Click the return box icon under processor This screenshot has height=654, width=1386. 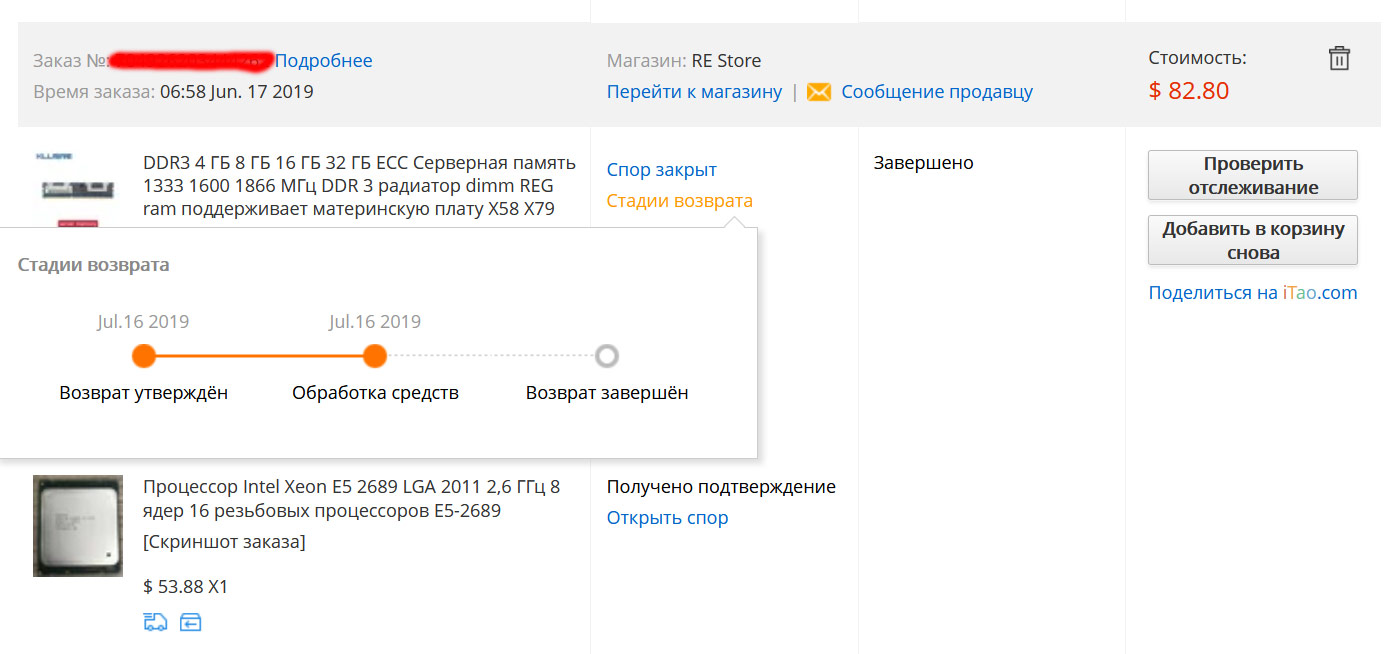[x=191, y=622]
